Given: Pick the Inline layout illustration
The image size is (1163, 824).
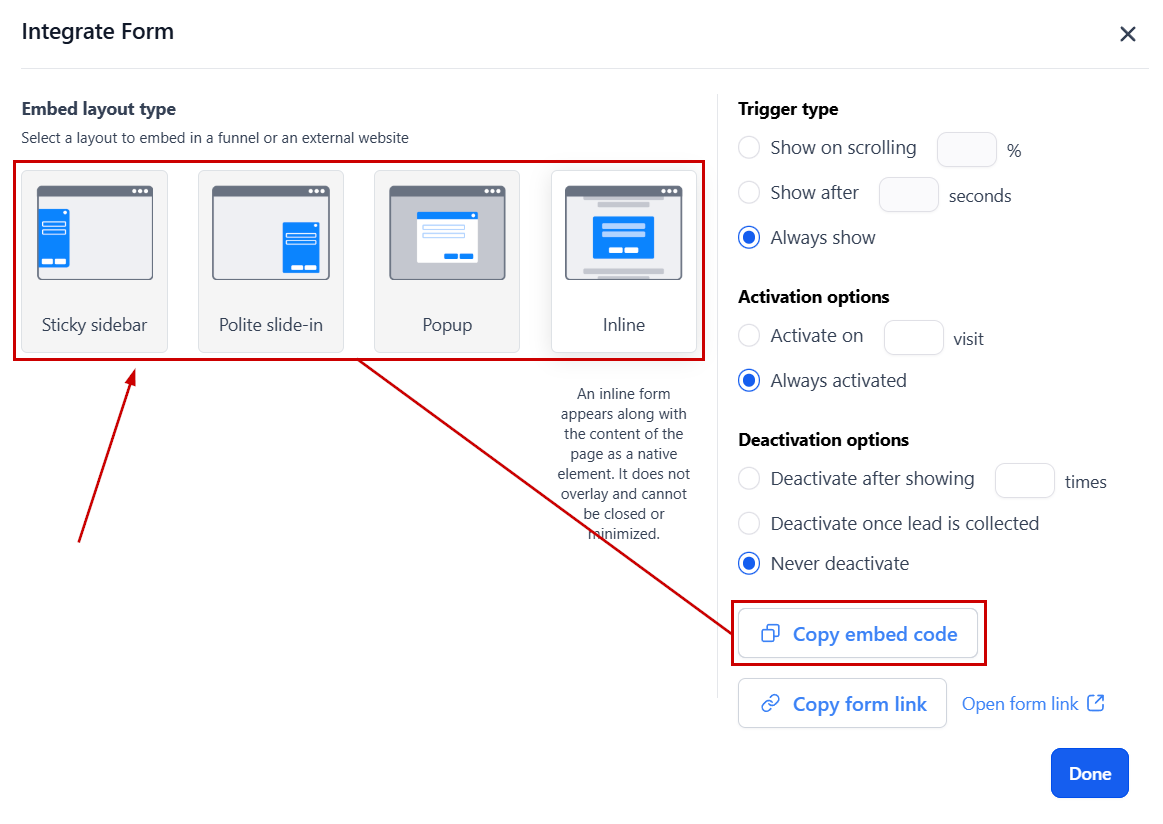Looking at the screenshot, I should click(623, 233).
